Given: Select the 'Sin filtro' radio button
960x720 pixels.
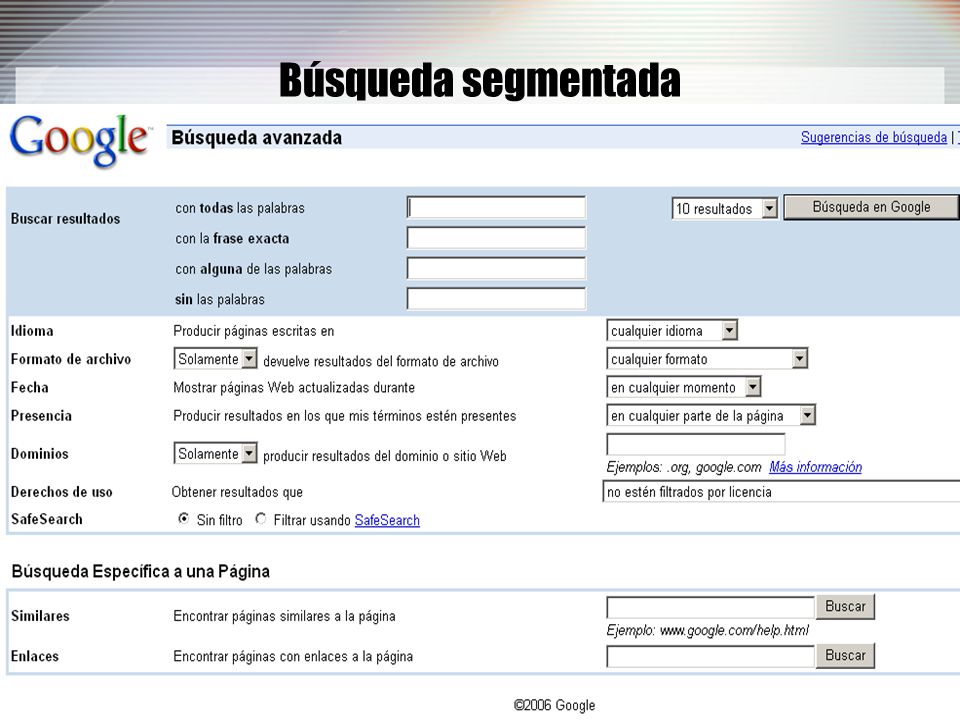Looking at the screenshot, I should click(183, 519).
